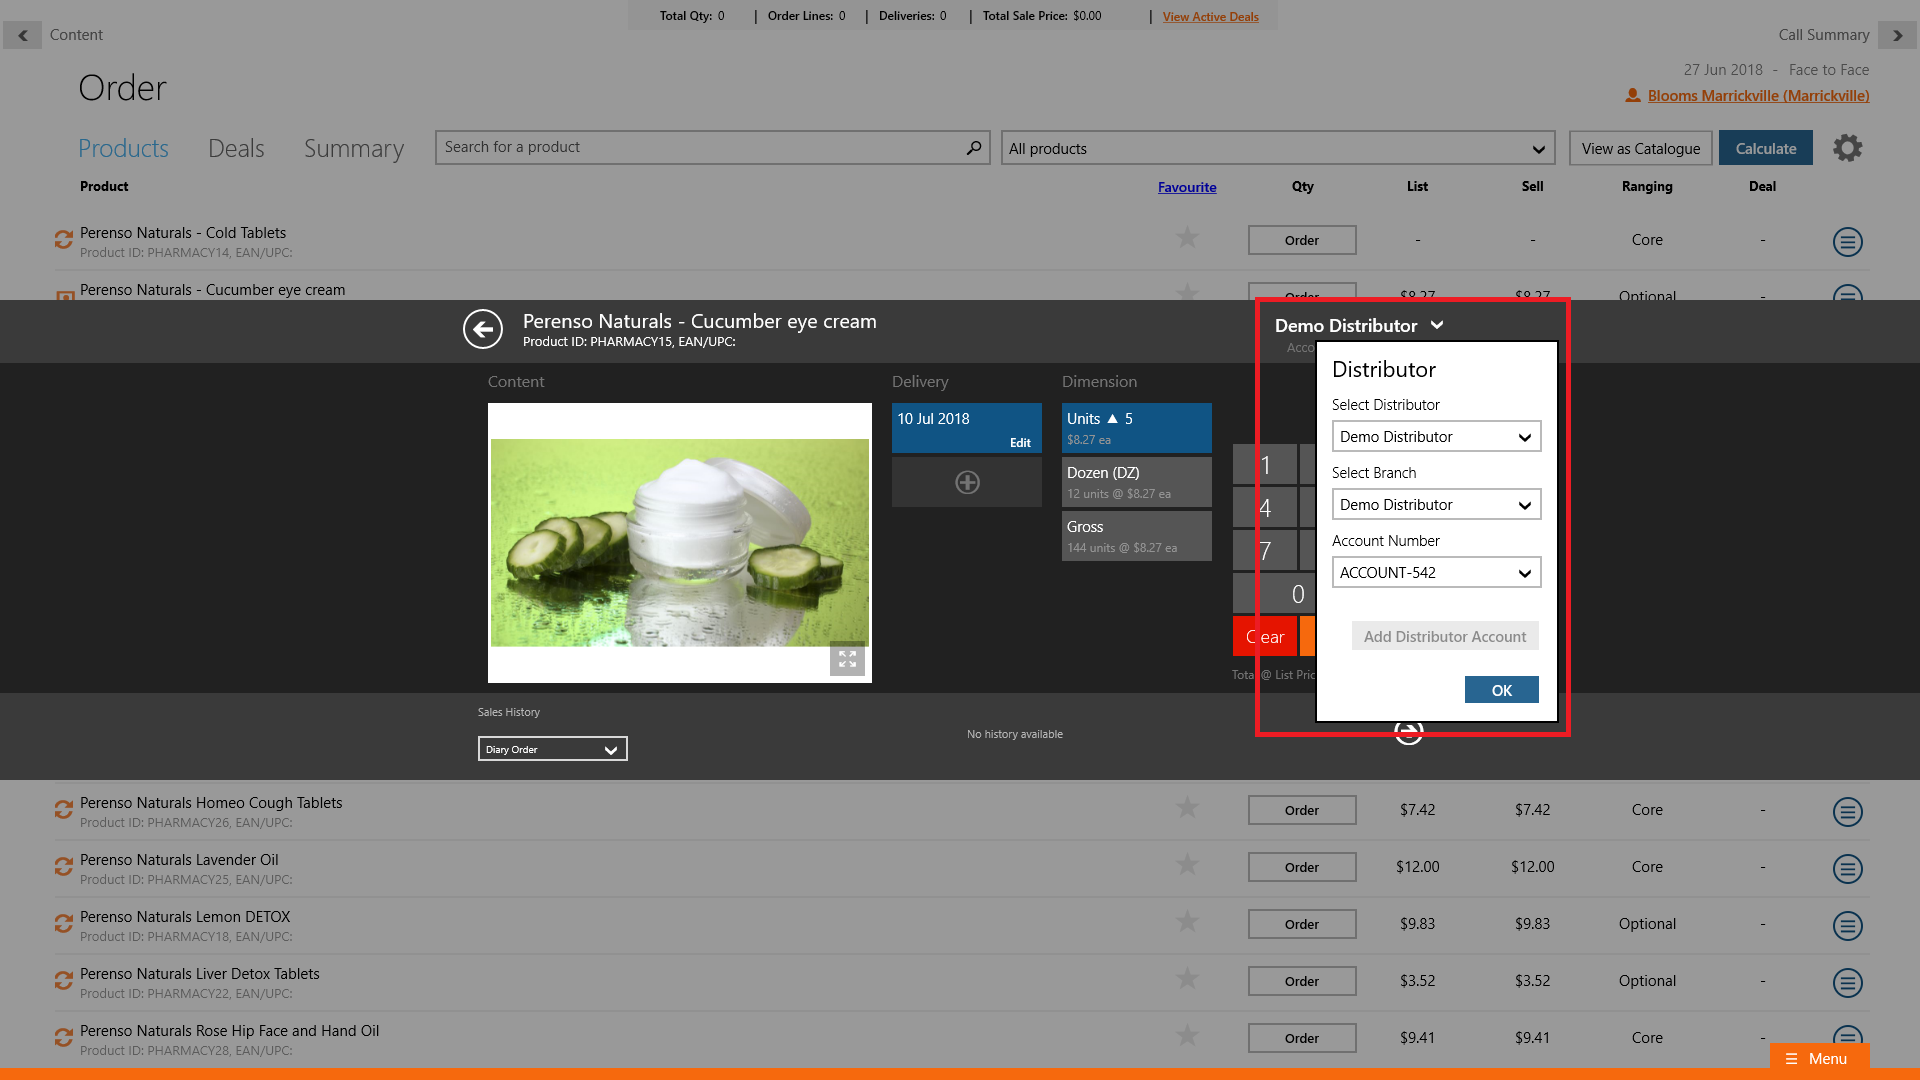This screenshot has width=1920, height=1080.
Task: Add a new delivery with plus icon
Action: 967,483
